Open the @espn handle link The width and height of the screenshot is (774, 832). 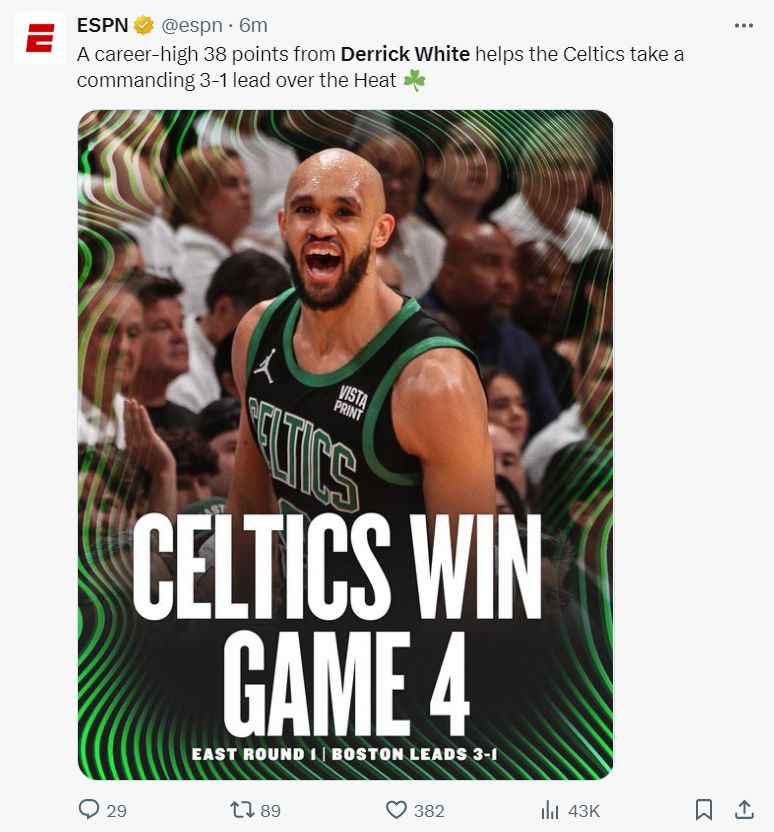pos(192,25)
